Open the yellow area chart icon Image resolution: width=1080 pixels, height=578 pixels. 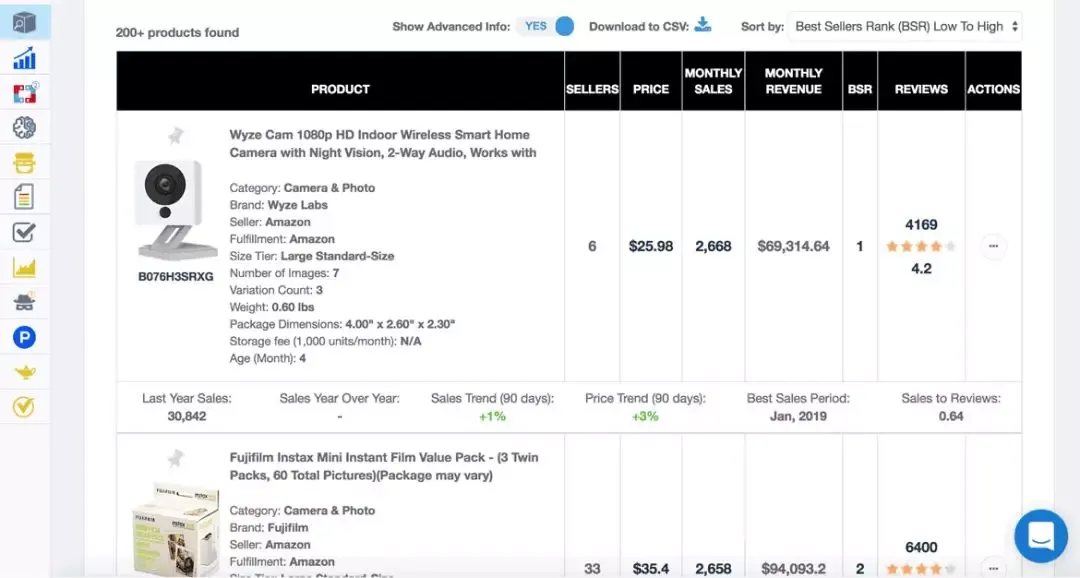coord(24,267)
